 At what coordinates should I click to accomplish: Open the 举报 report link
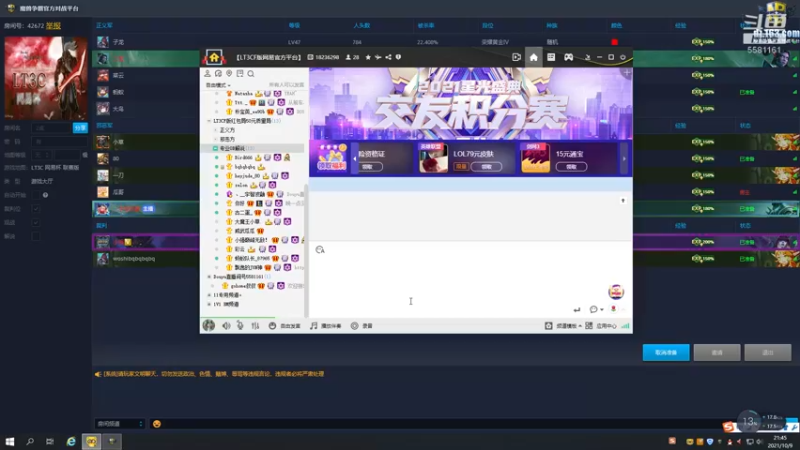click(x=53, y=26)
